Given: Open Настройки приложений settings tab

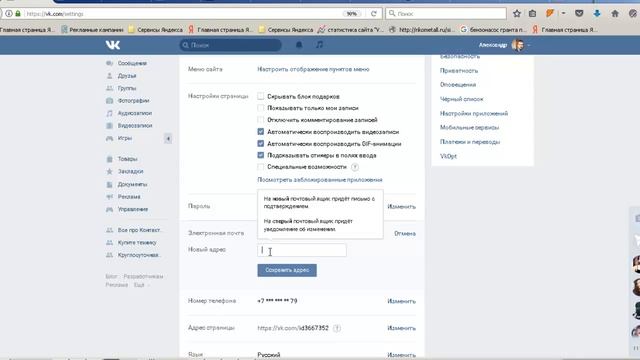Looking at the screenshot, I should (474, 113).
